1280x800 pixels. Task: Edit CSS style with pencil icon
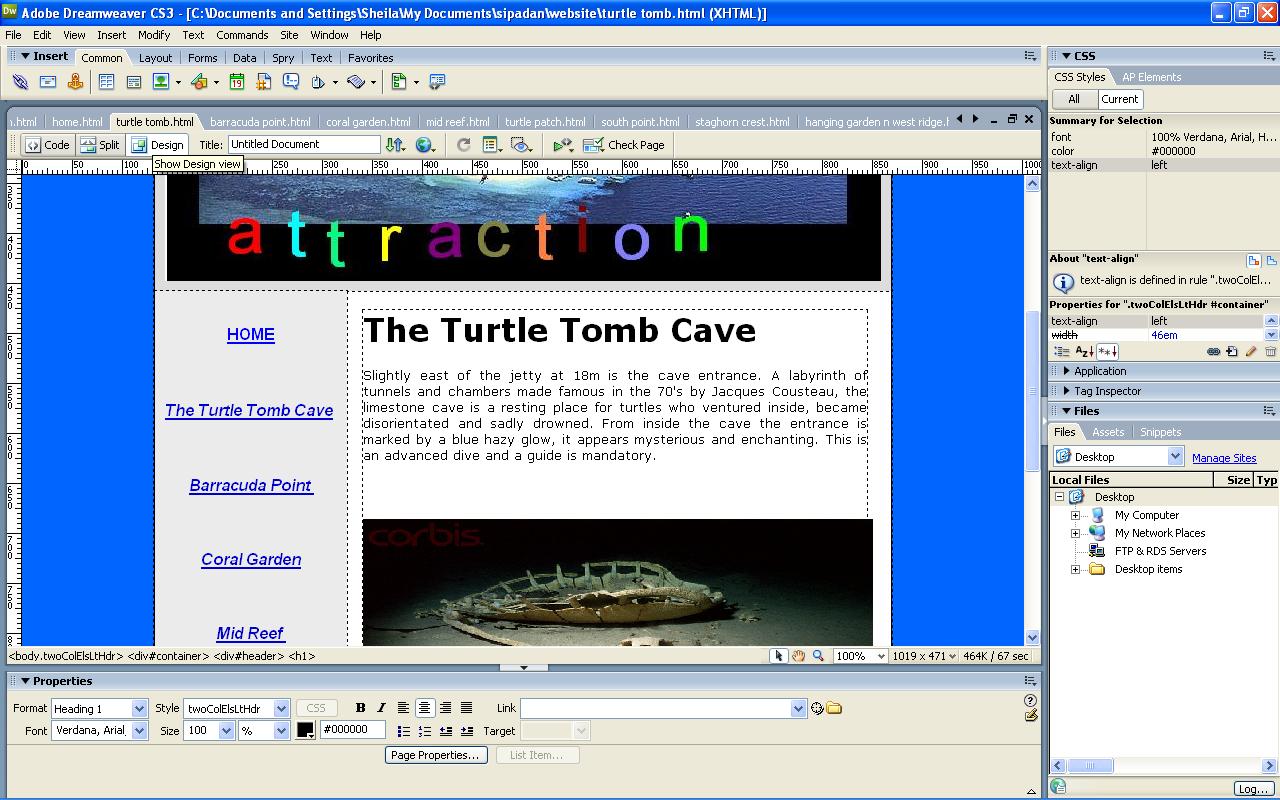1251,351
